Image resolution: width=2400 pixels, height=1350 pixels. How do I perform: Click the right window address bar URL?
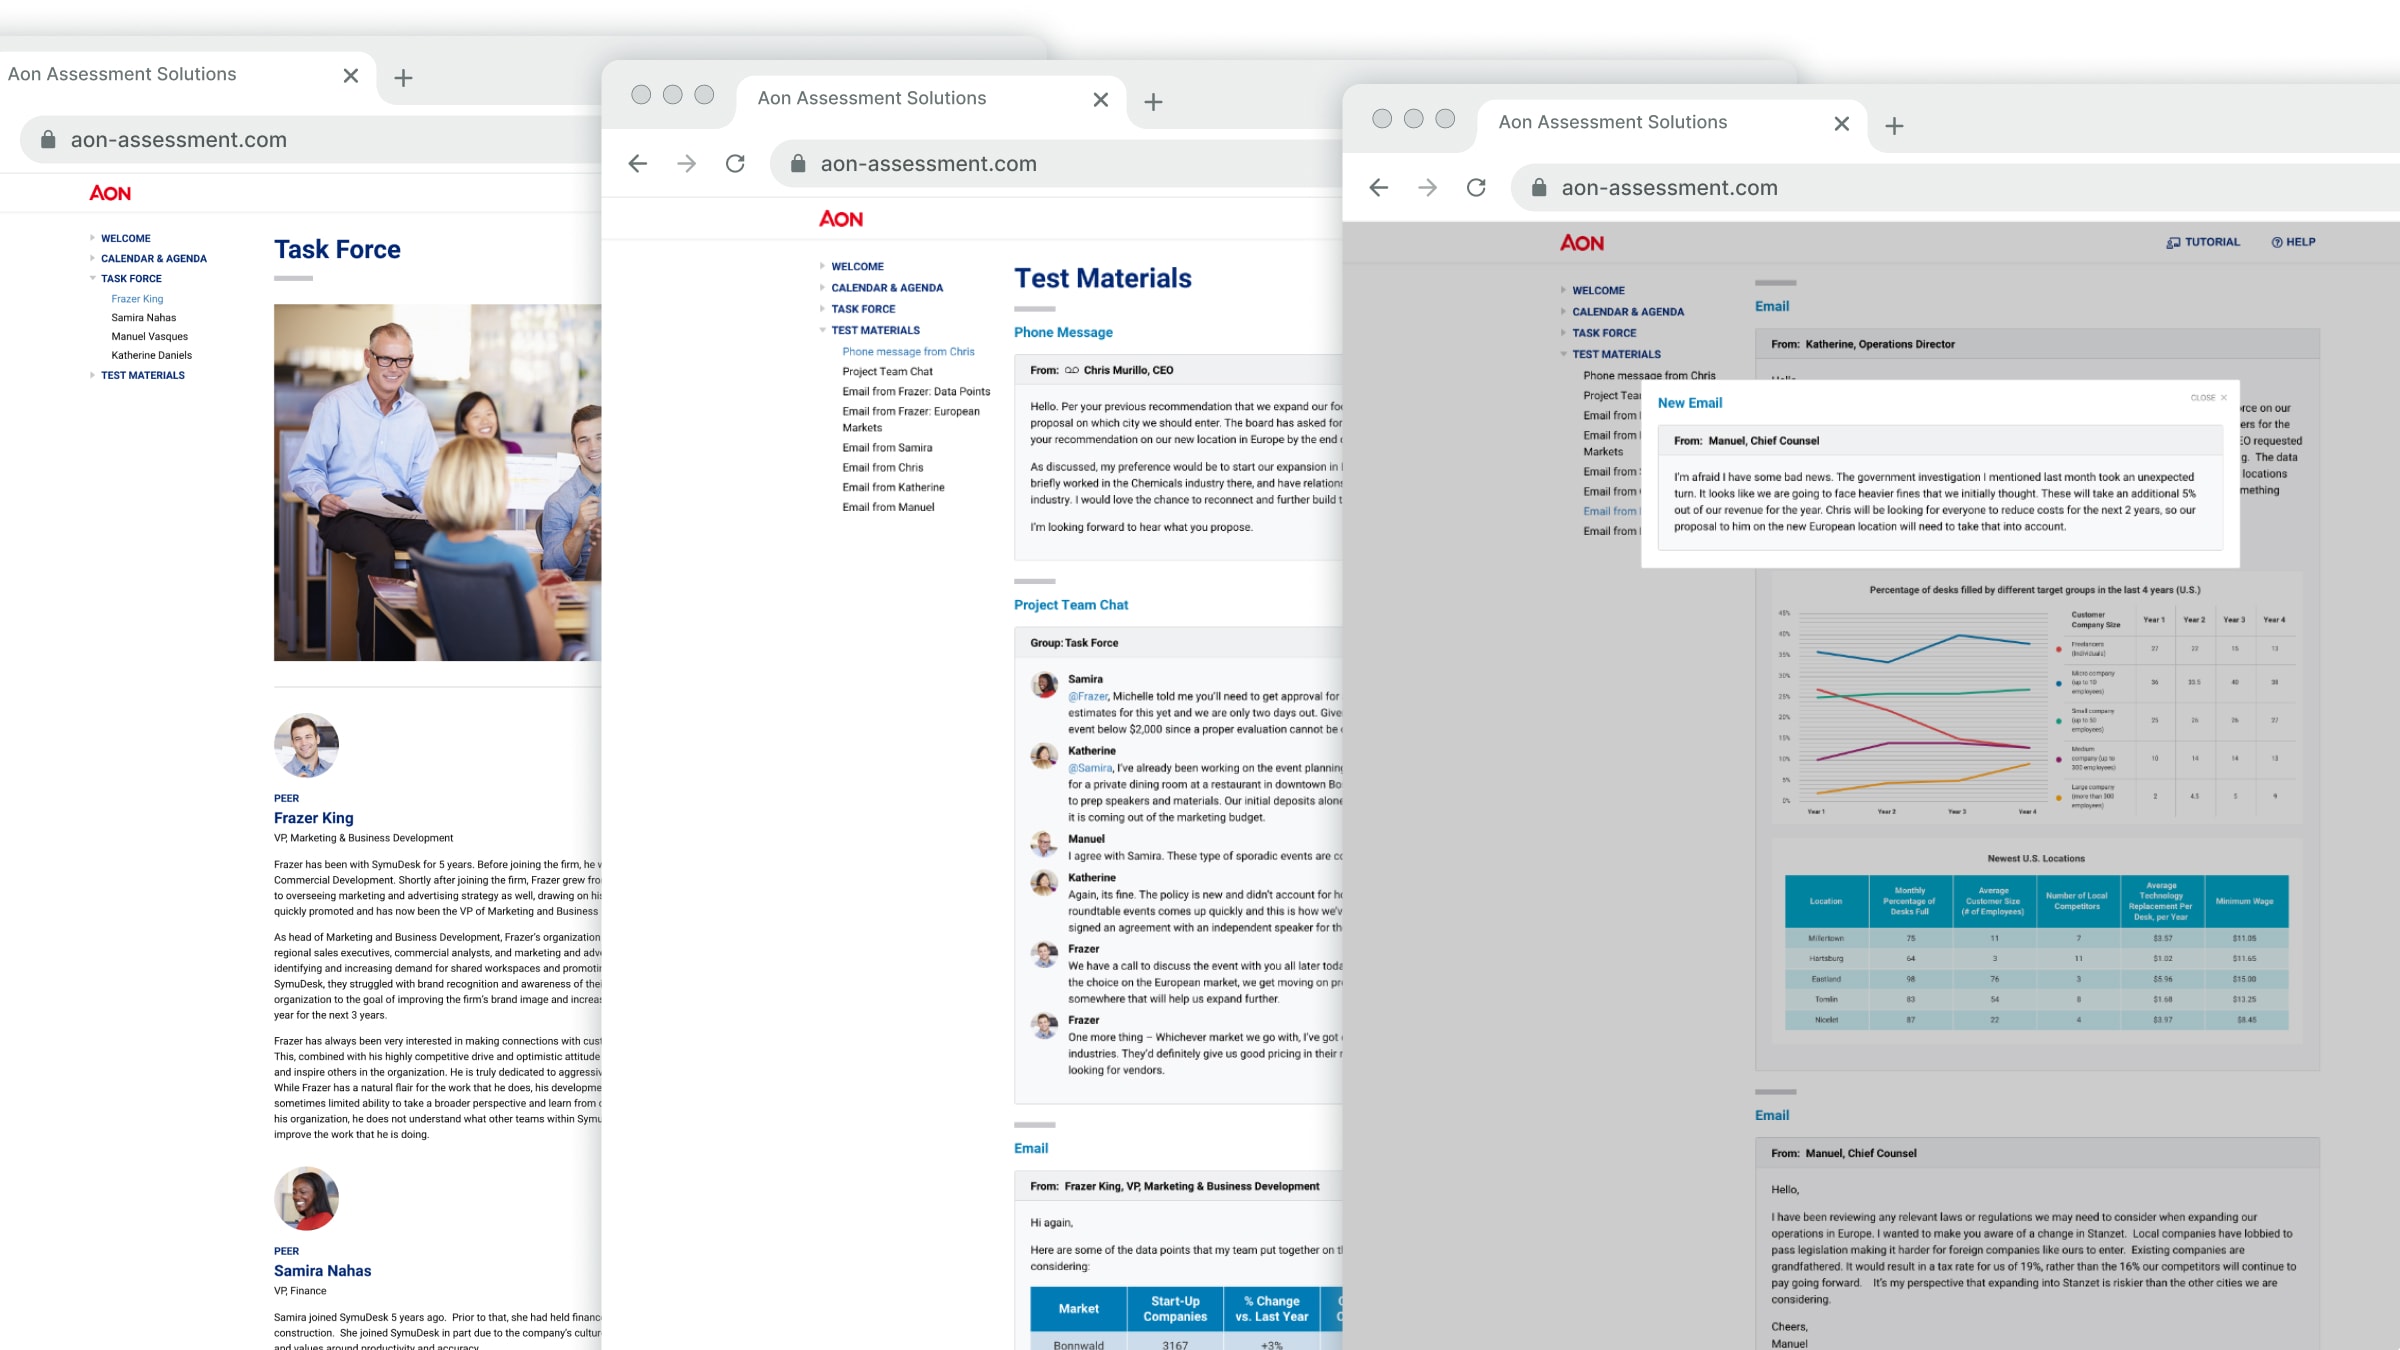coord(1669,187)
